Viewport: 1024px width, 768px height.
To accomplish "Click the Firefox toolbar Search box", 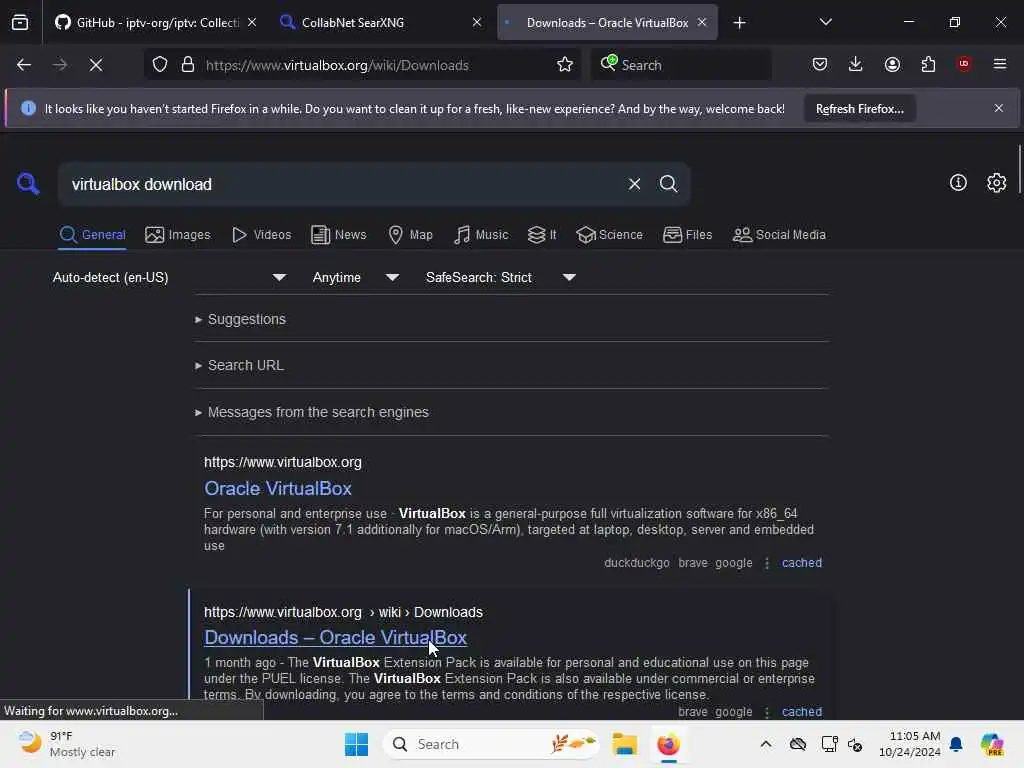I will point(681,65).
